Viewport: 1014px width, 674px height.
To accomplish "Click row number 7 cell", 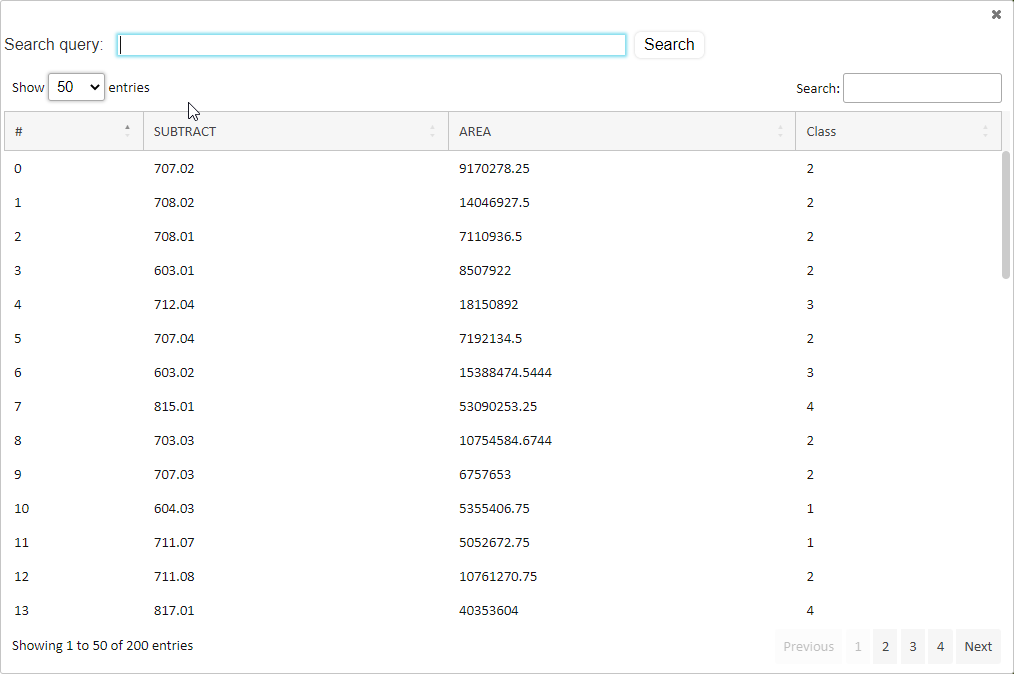I will click(17, 406).
